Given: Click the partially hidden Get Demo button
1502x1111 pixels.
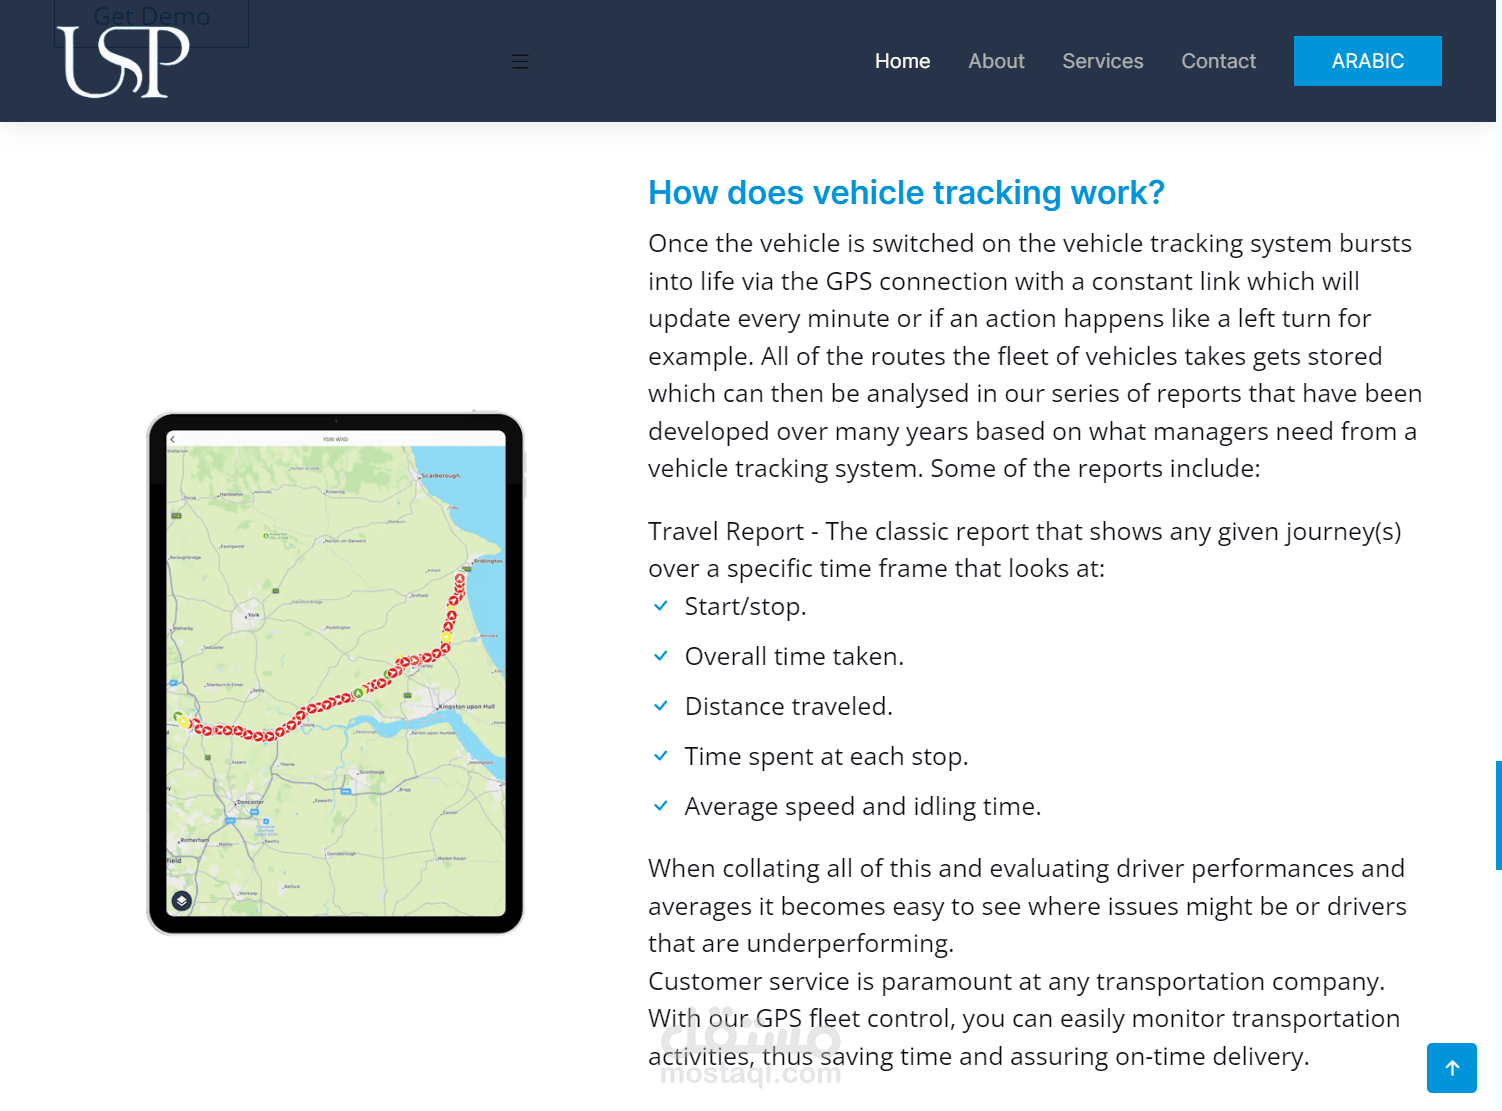Looking at the screenshot, I should (x=151, y=23).
